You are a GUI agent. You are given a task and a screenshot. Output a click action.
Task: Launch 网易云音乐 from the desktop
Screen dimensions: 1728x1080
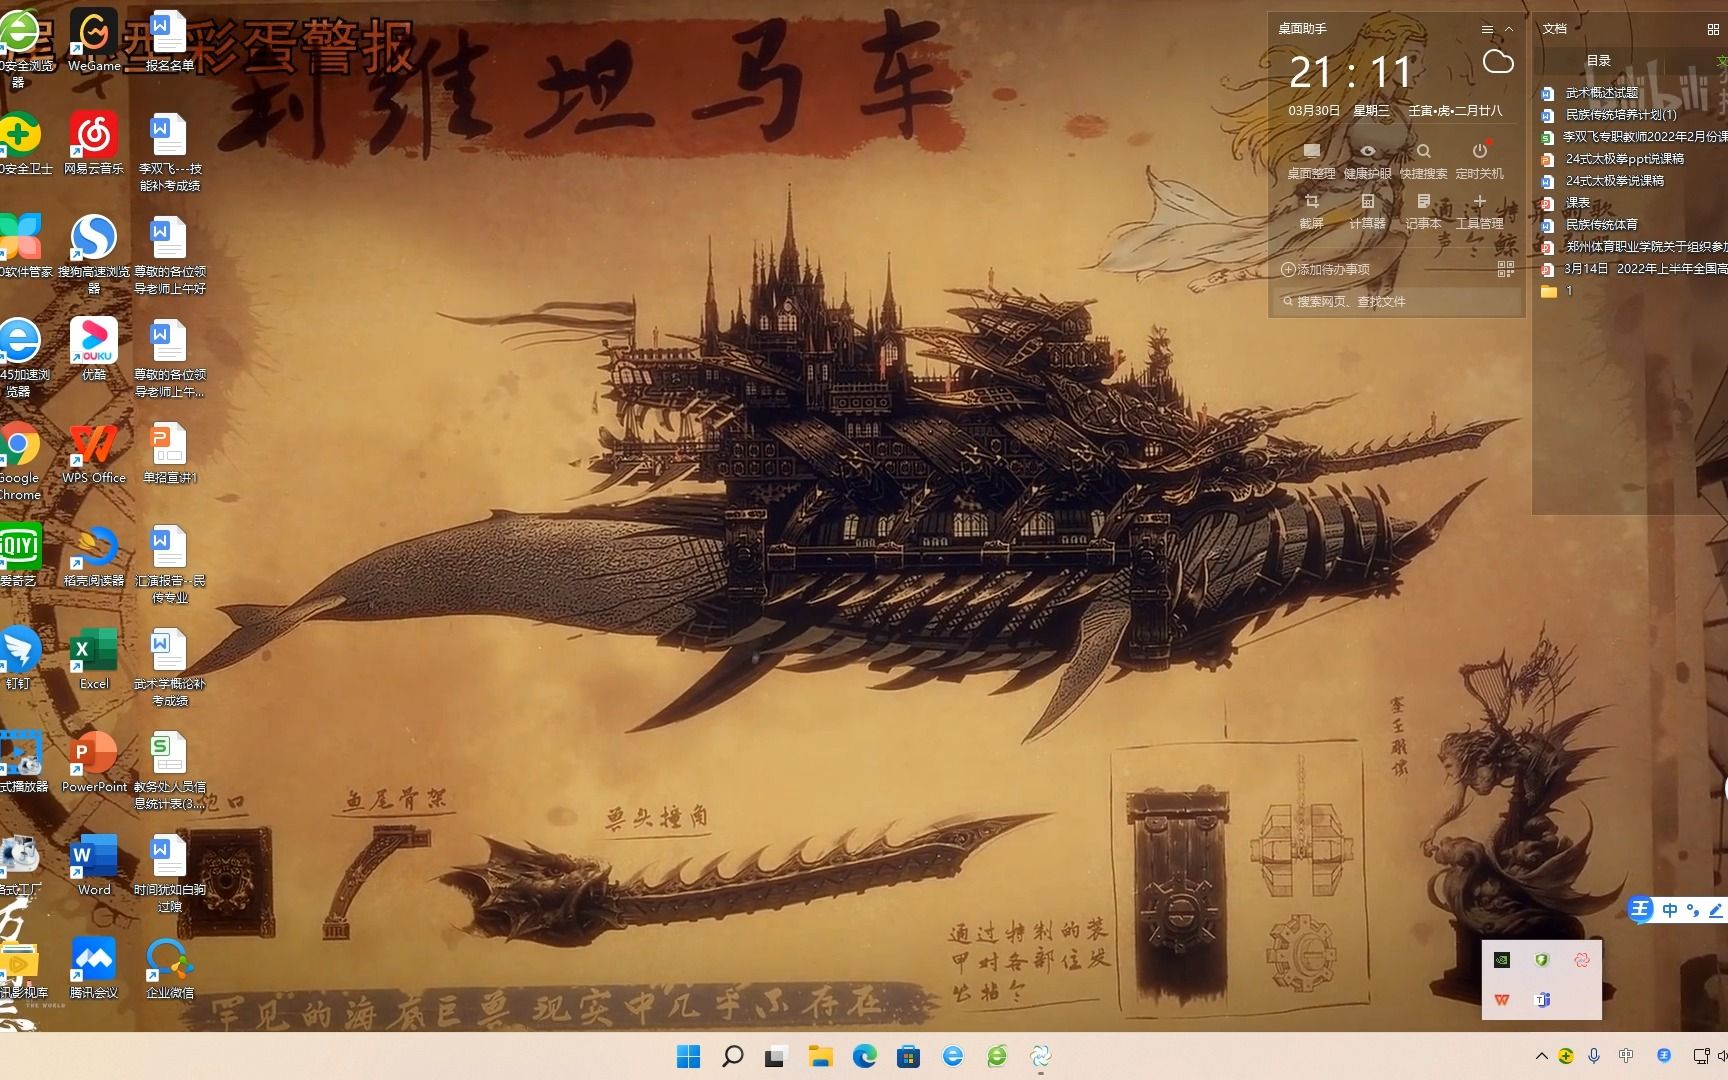point(94,143)
